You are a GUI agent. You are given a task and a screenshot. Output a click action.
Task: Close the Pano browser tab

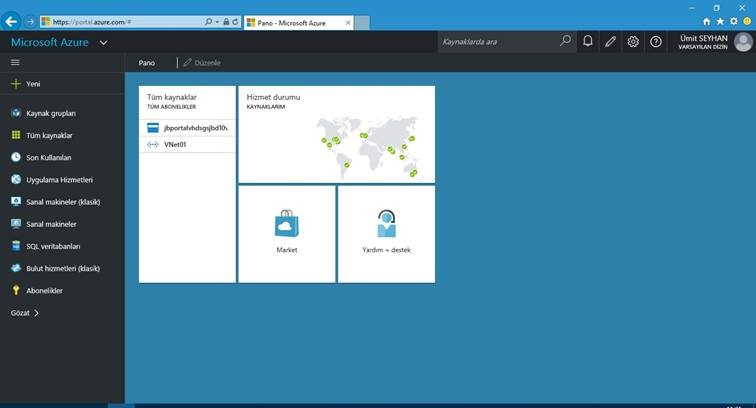348,23
